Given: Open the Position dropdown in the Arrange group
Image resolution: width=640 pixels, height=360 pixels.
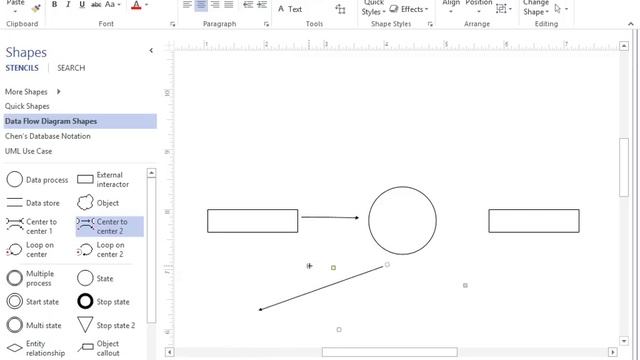Looking at the screenshot, I should 479,6.
